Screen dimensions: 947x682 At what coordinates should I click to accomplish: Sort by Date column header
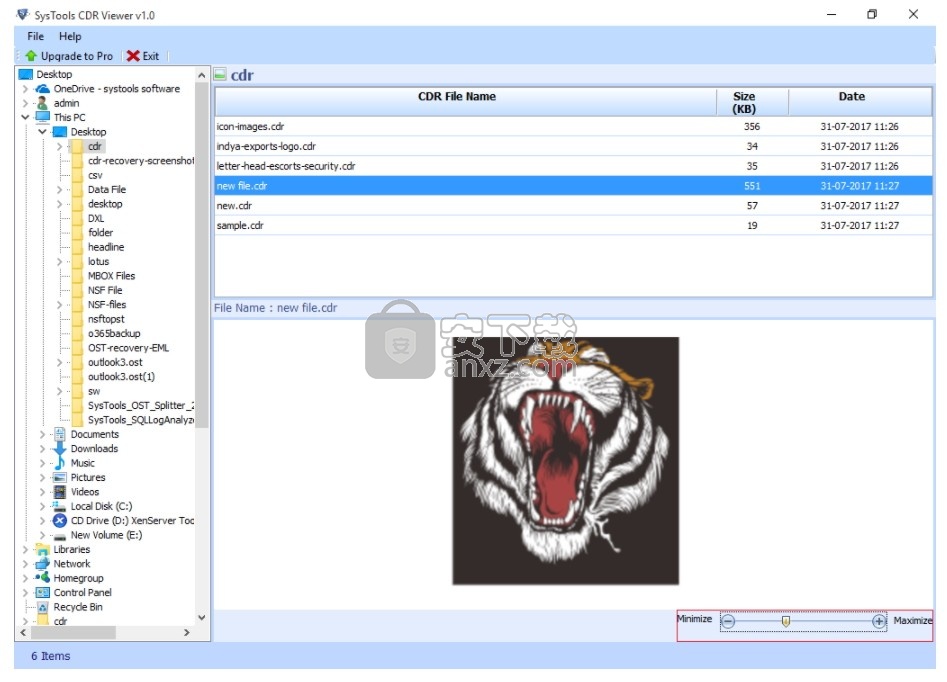coord(859,101)
